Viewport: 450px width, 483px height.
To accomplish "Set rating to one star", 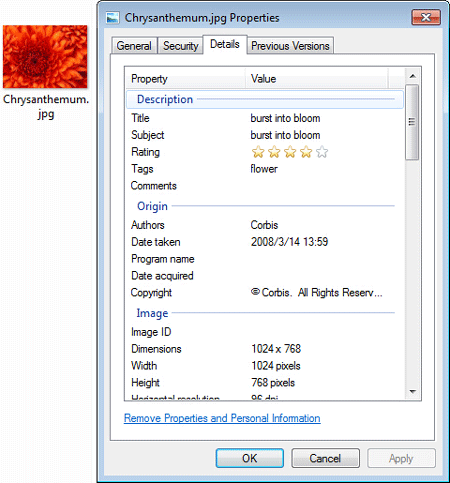I will click(x=258, y=152).
